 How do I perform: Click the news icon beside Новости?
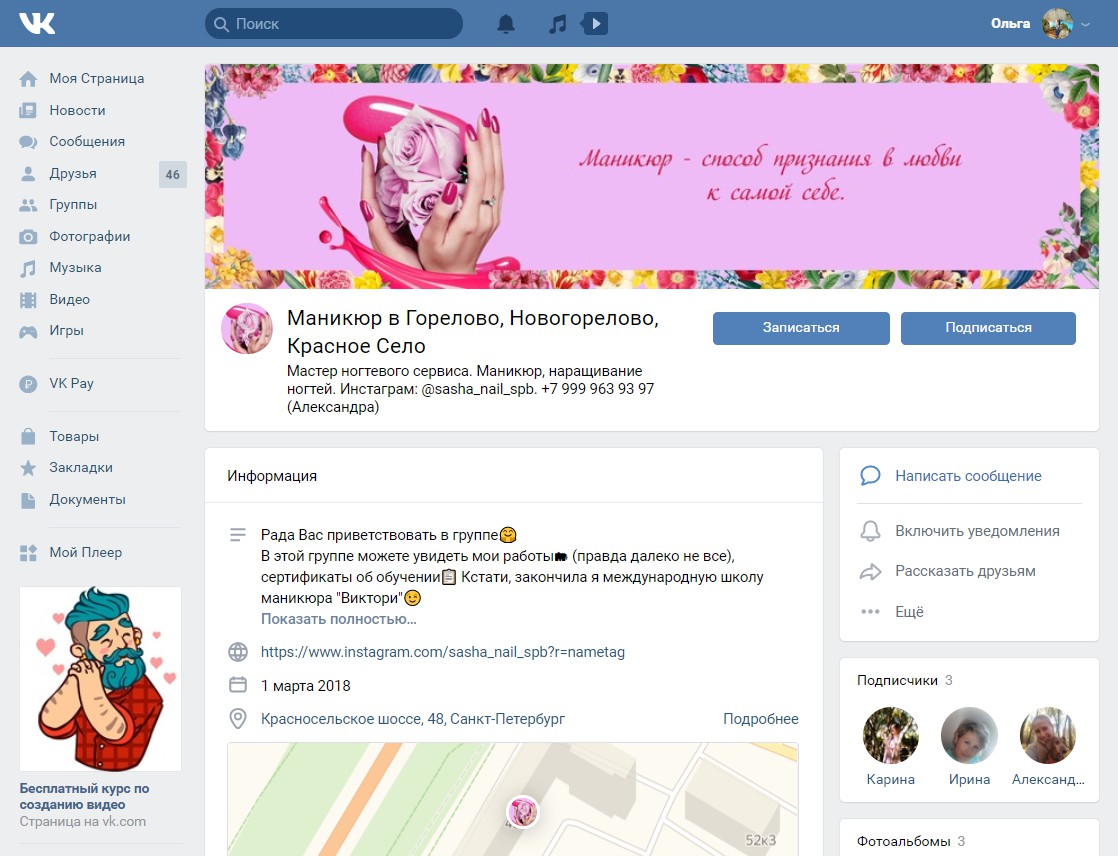coord(28,110)
